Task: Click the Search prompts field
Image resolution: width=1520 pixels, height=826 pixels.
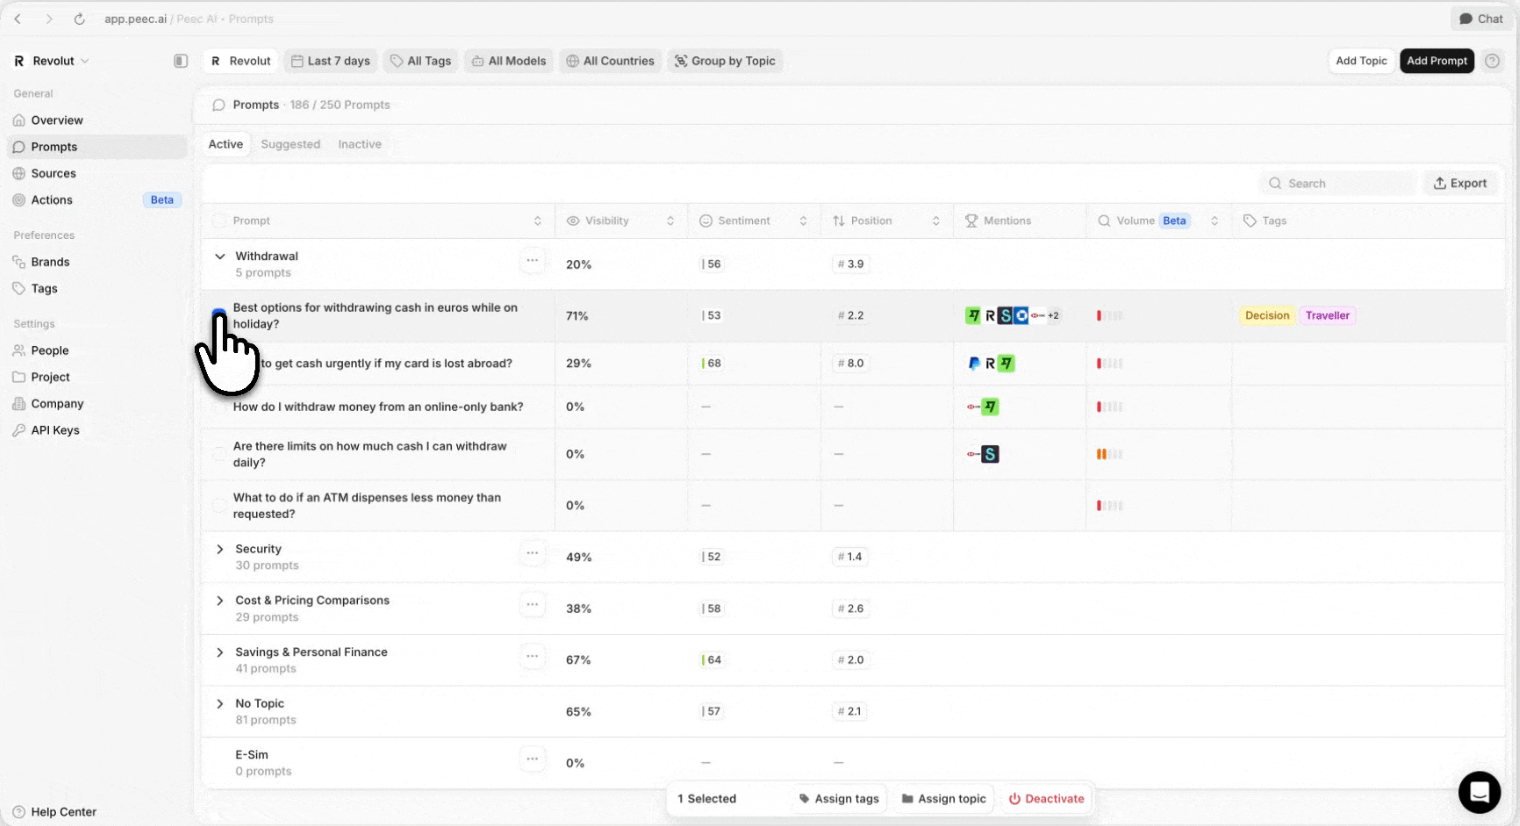Action: coord(1337,183)
